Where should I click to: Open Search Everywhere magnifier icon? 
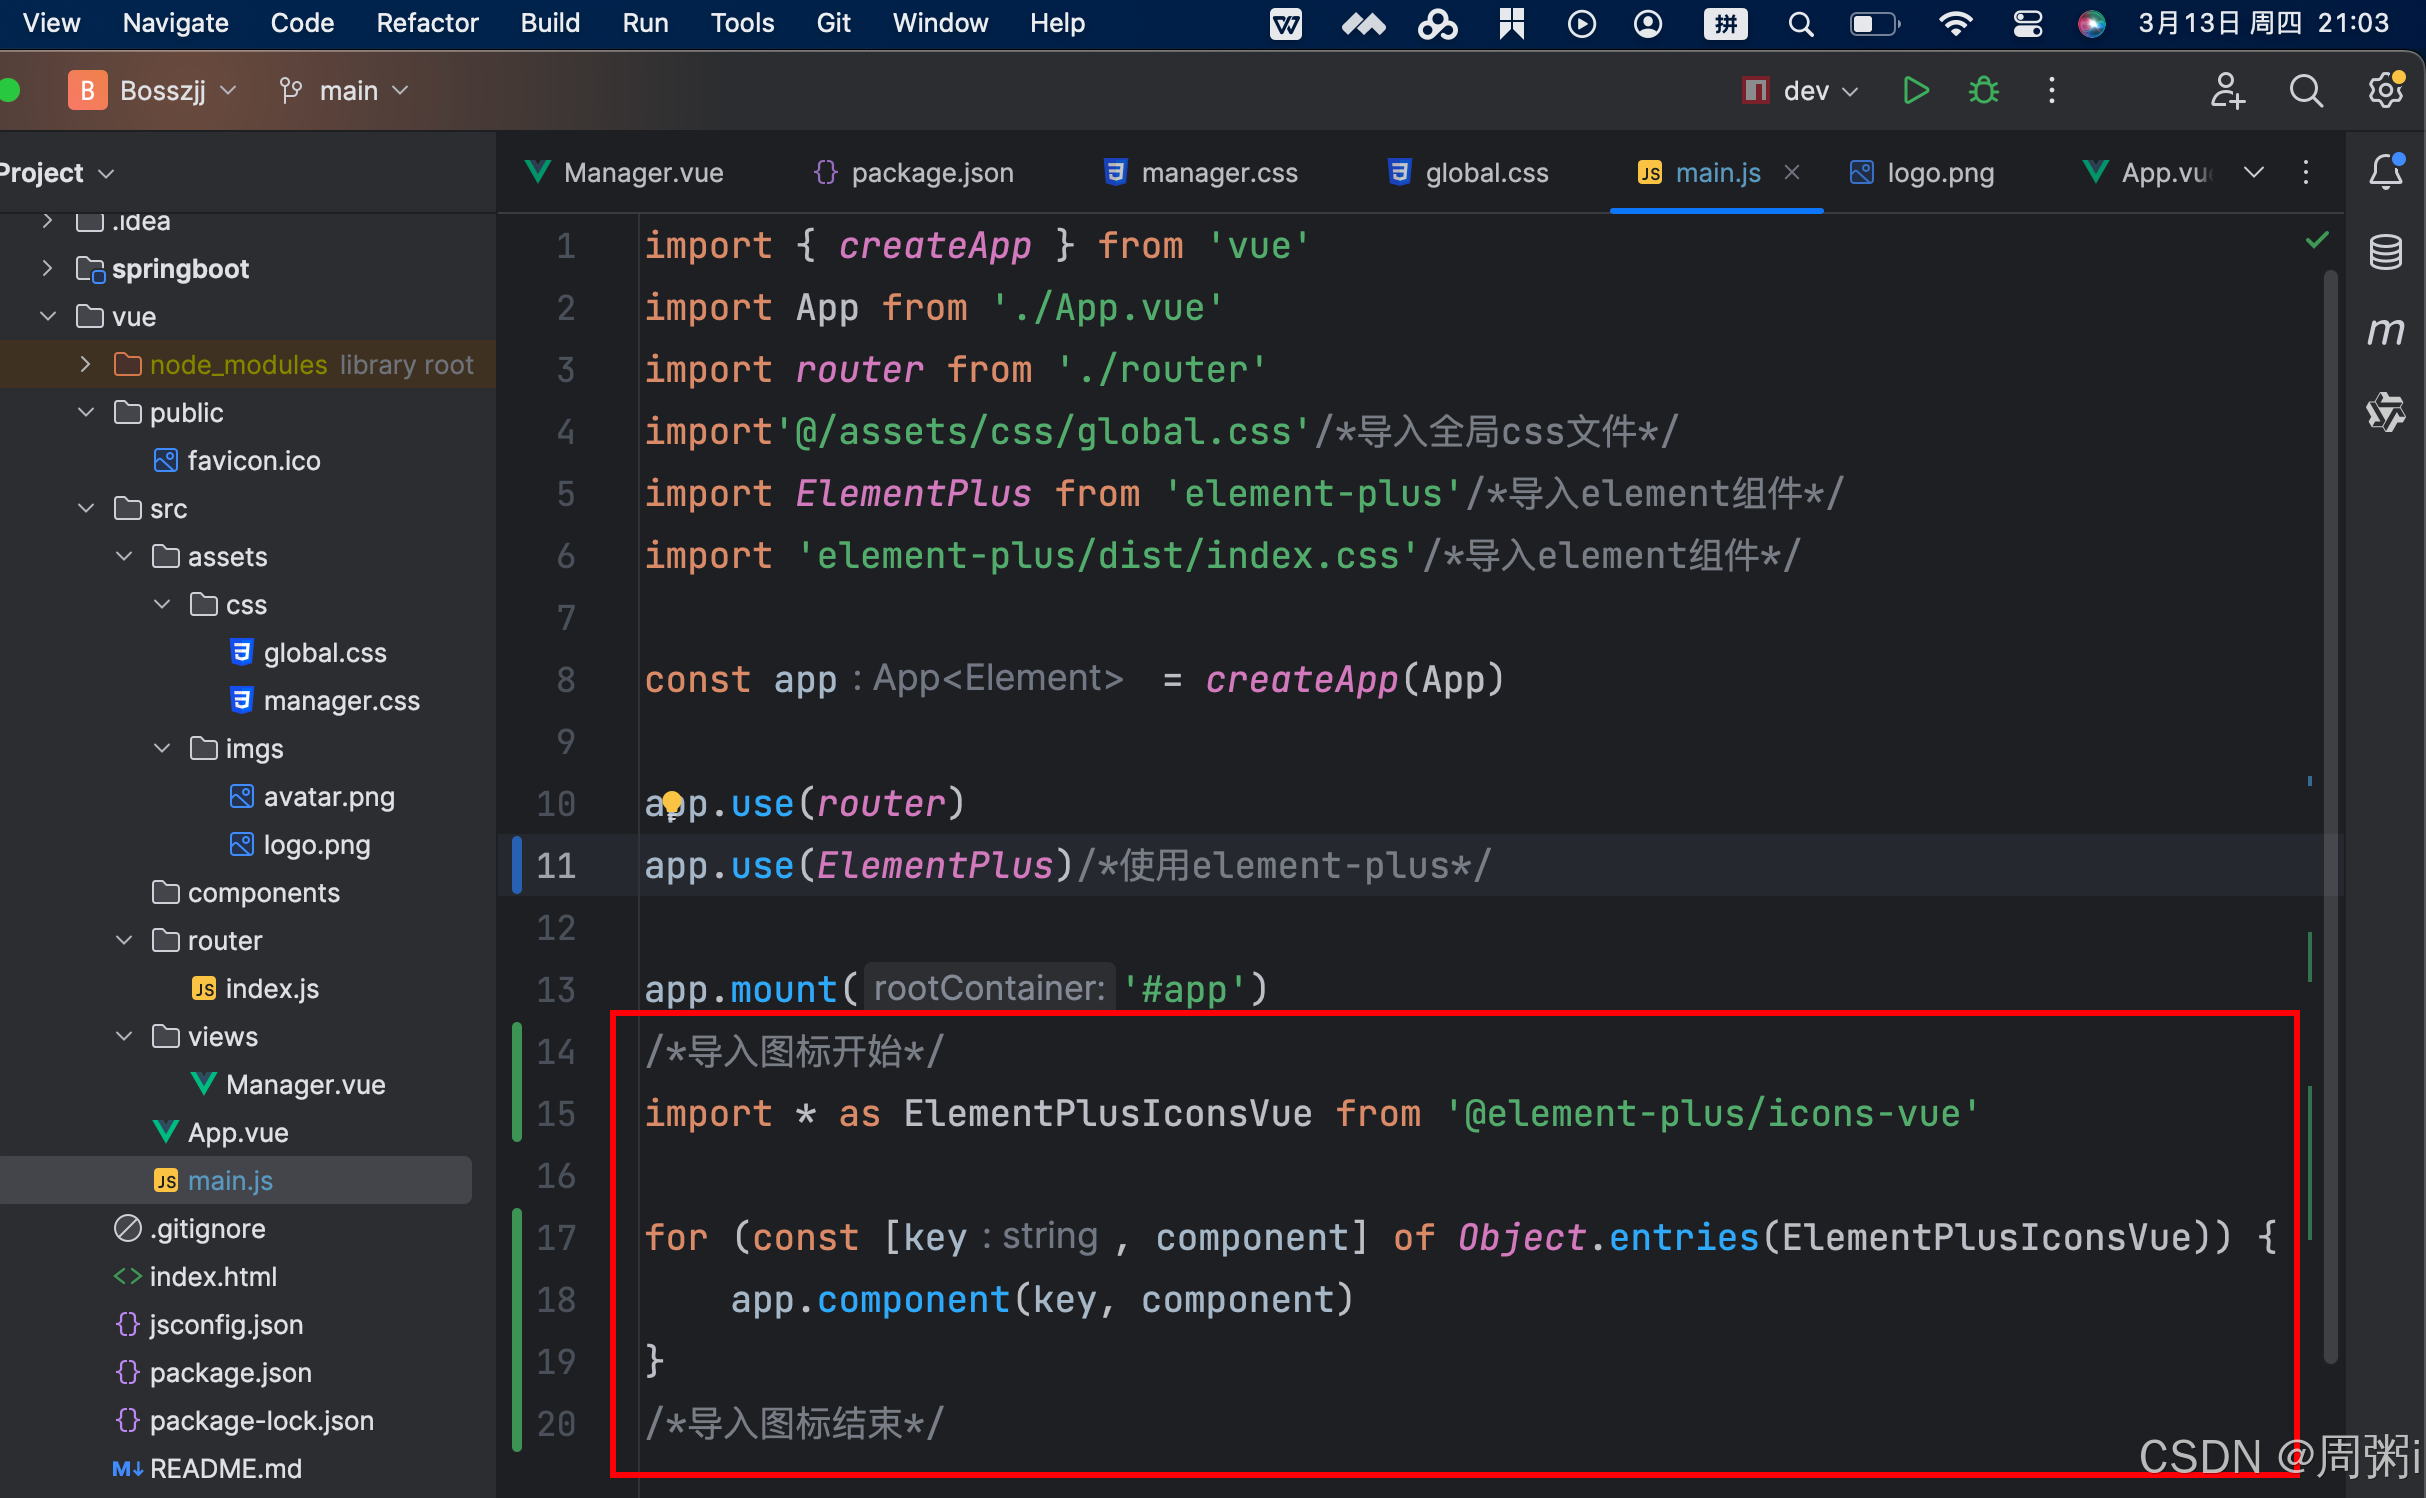coord(2305,90)
